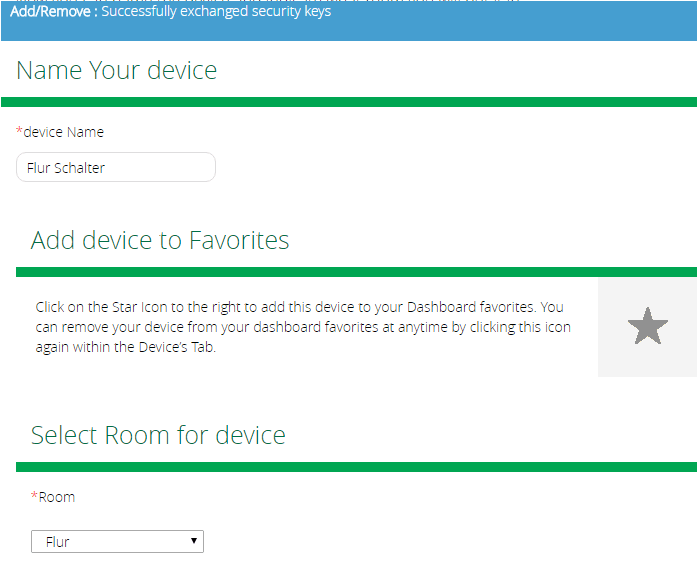Click the 'Name Your device' heading
The image size is (697, 561).
coord(117,71)
